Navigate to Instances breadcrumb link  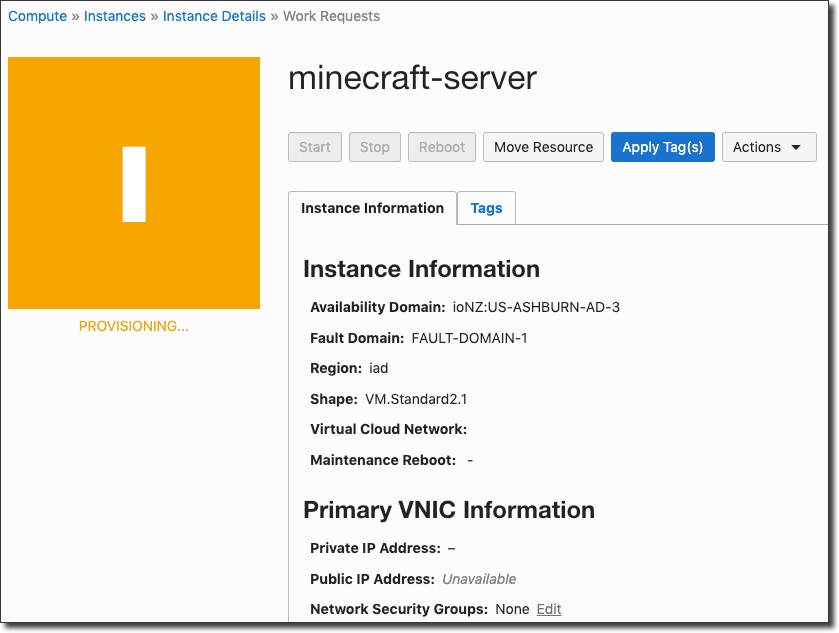coord(115,16)
